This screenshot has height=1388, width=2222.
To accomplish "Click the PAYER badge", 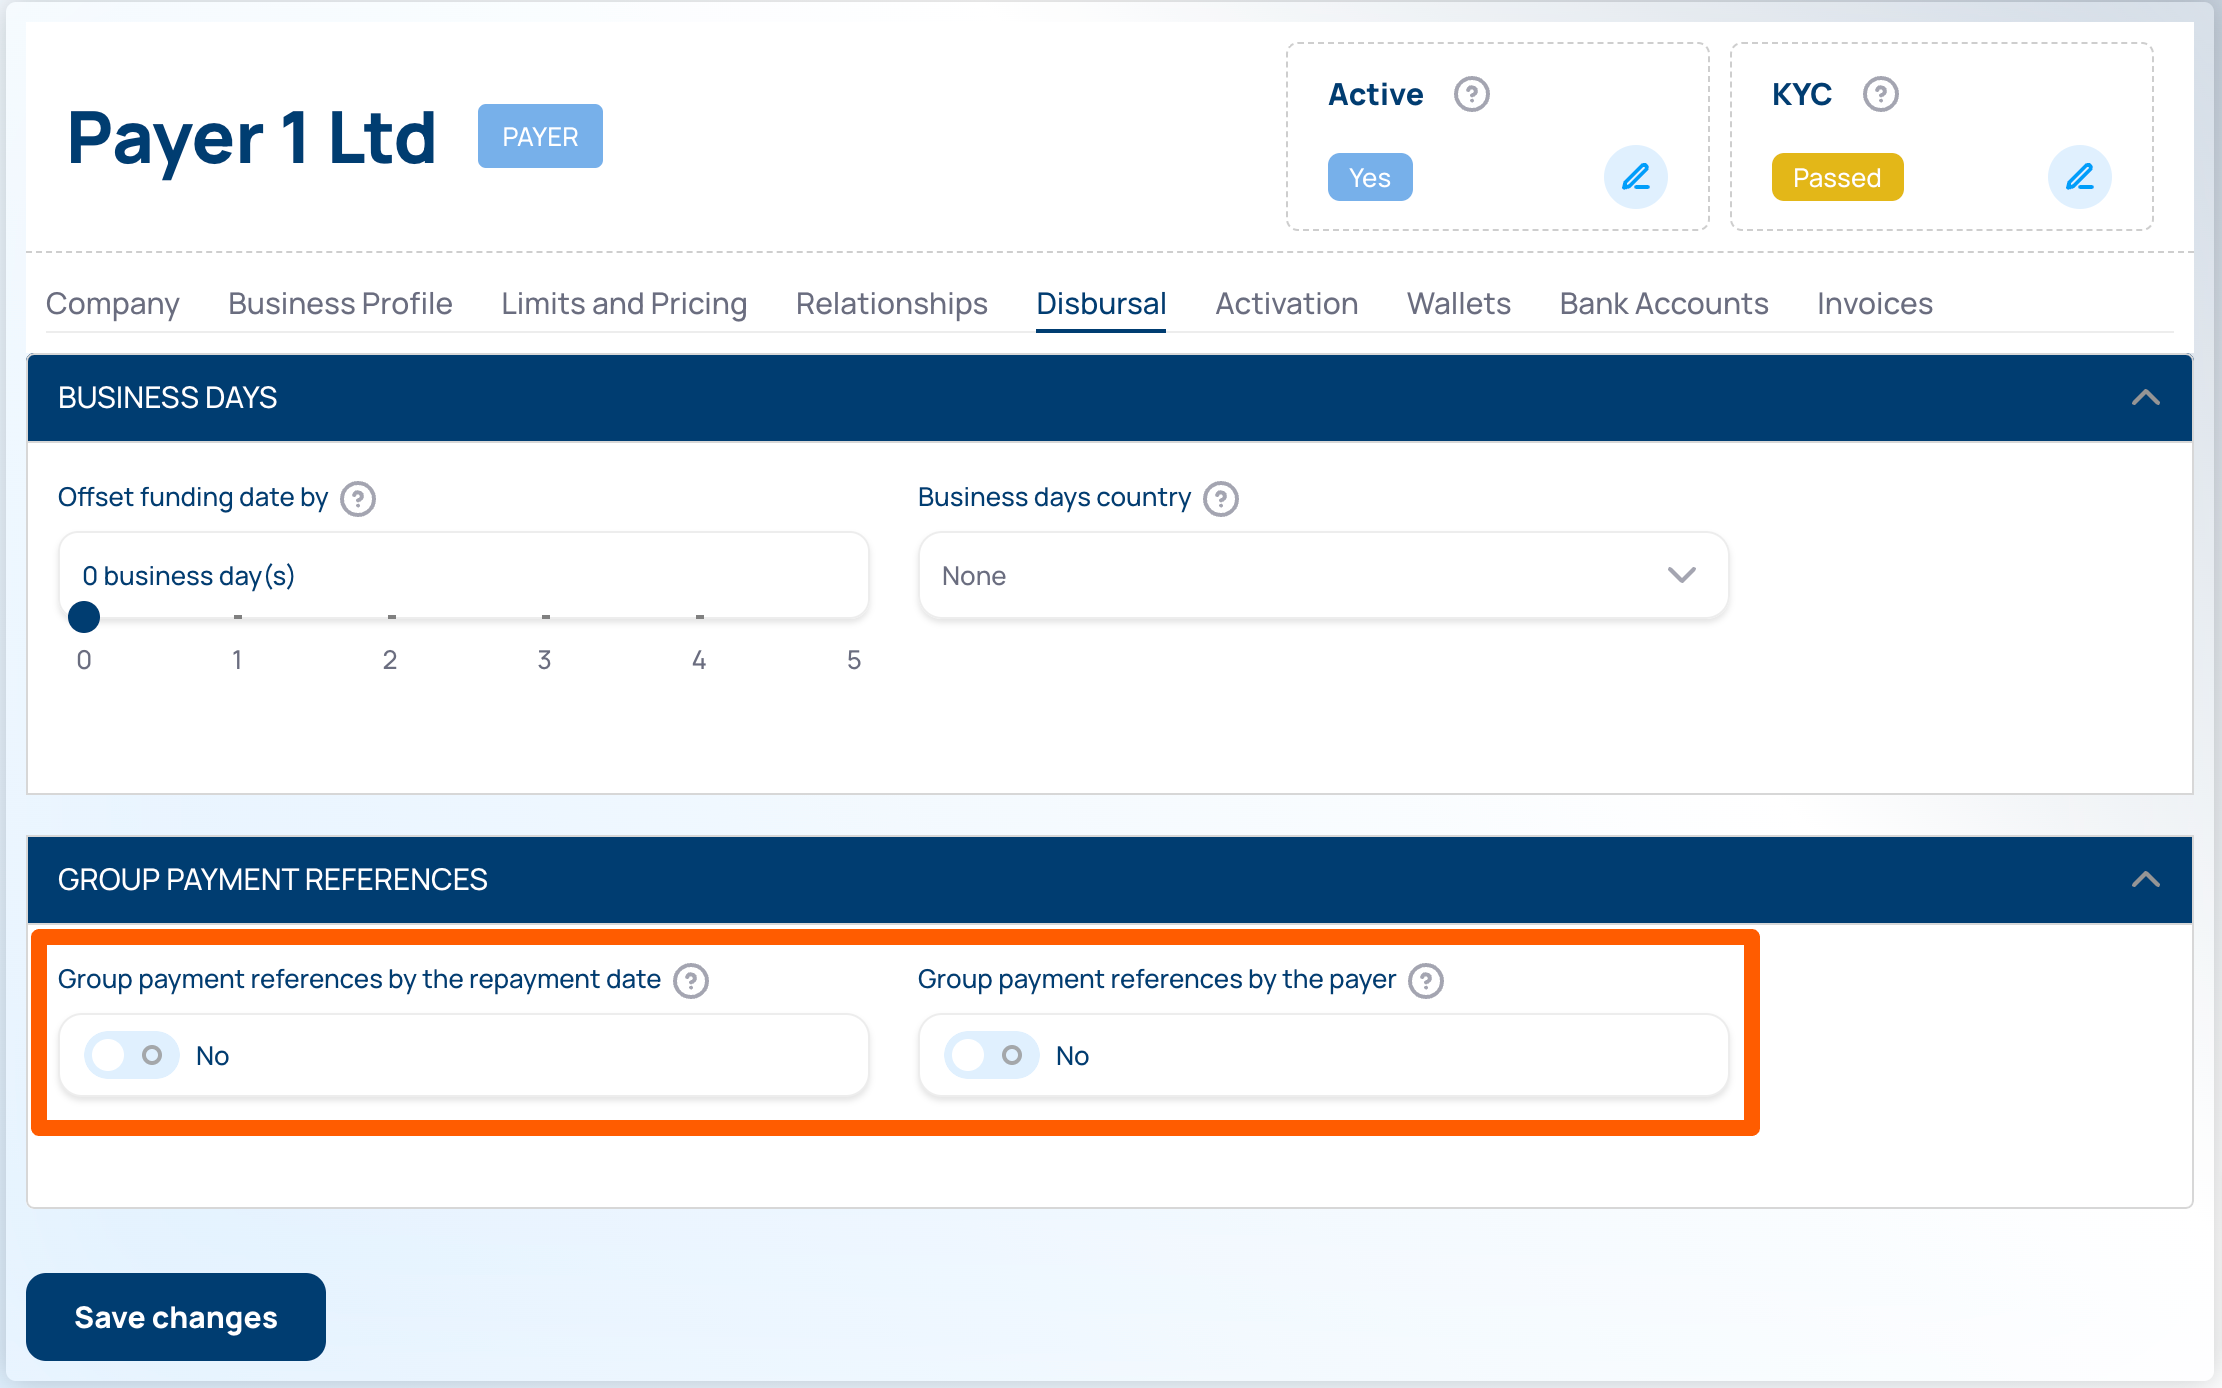I will (x=540, y=136).
